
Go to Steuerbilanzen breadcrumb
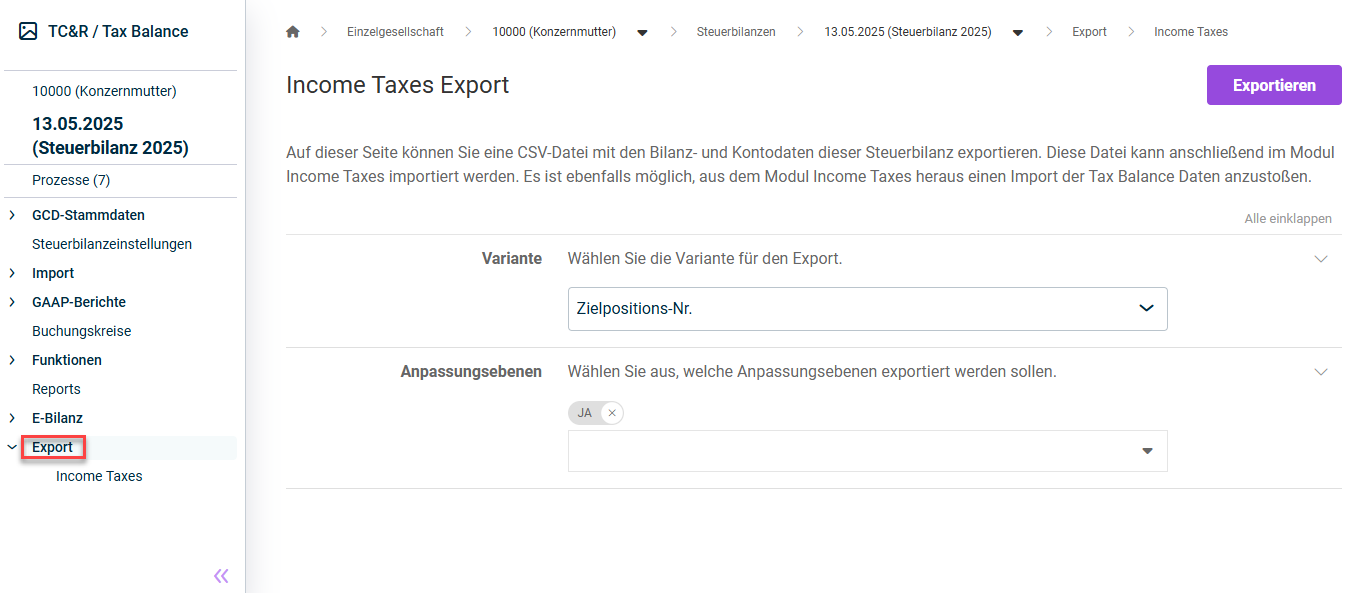tap(736, 32)
